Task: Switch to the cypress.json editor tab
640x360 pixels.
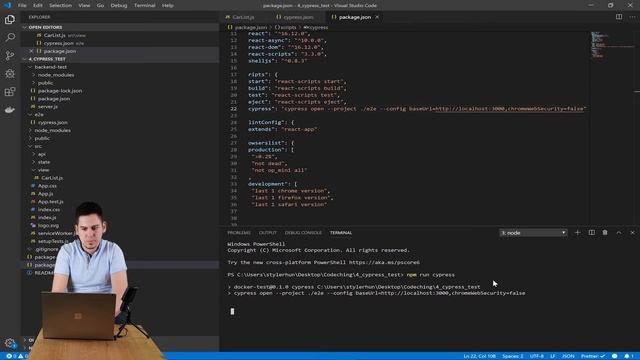Action: pyautogui.click(x=298, y=17)
